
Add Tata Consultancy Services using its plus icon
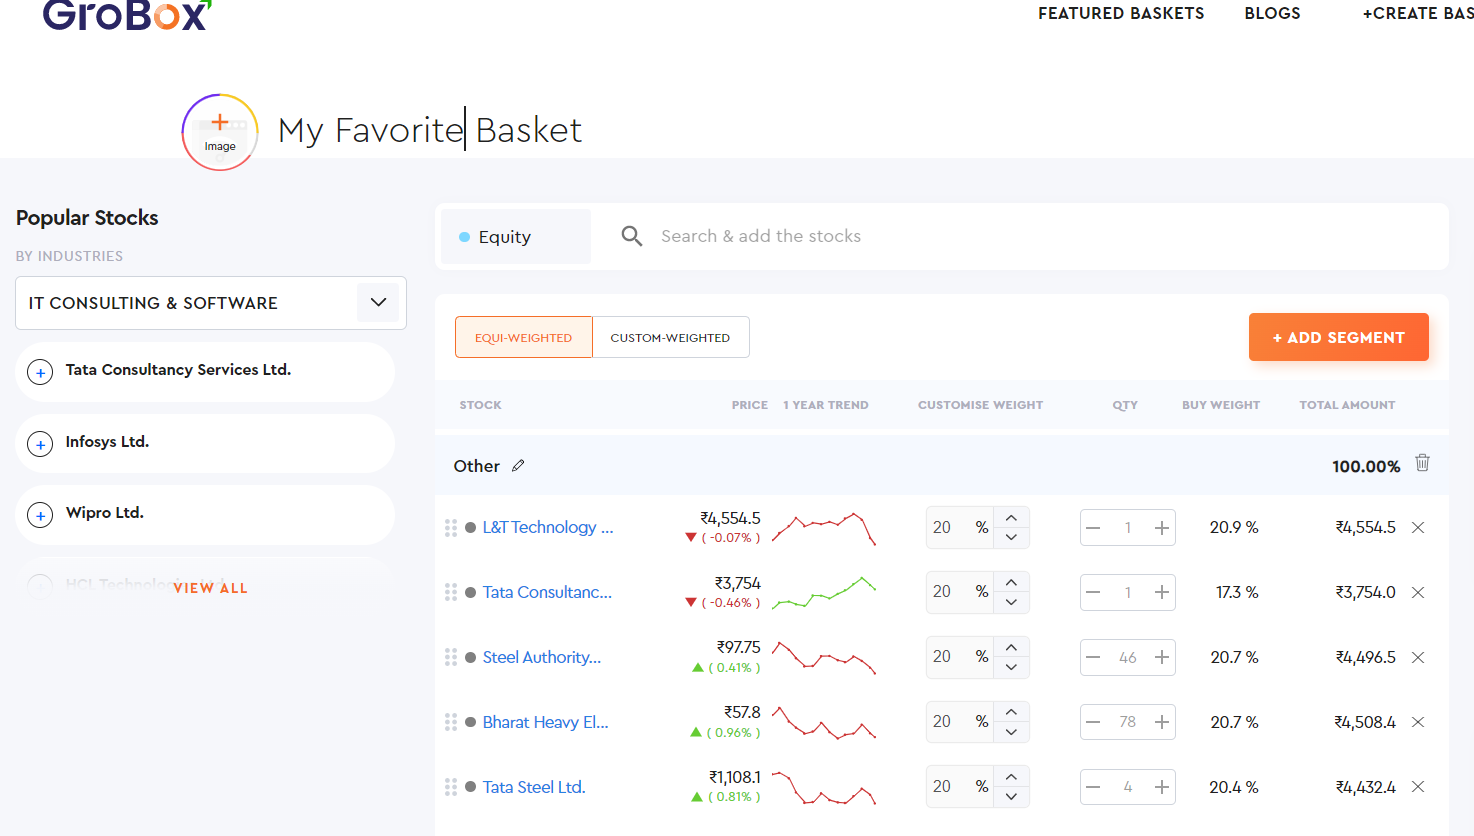(x=40, y=371)
